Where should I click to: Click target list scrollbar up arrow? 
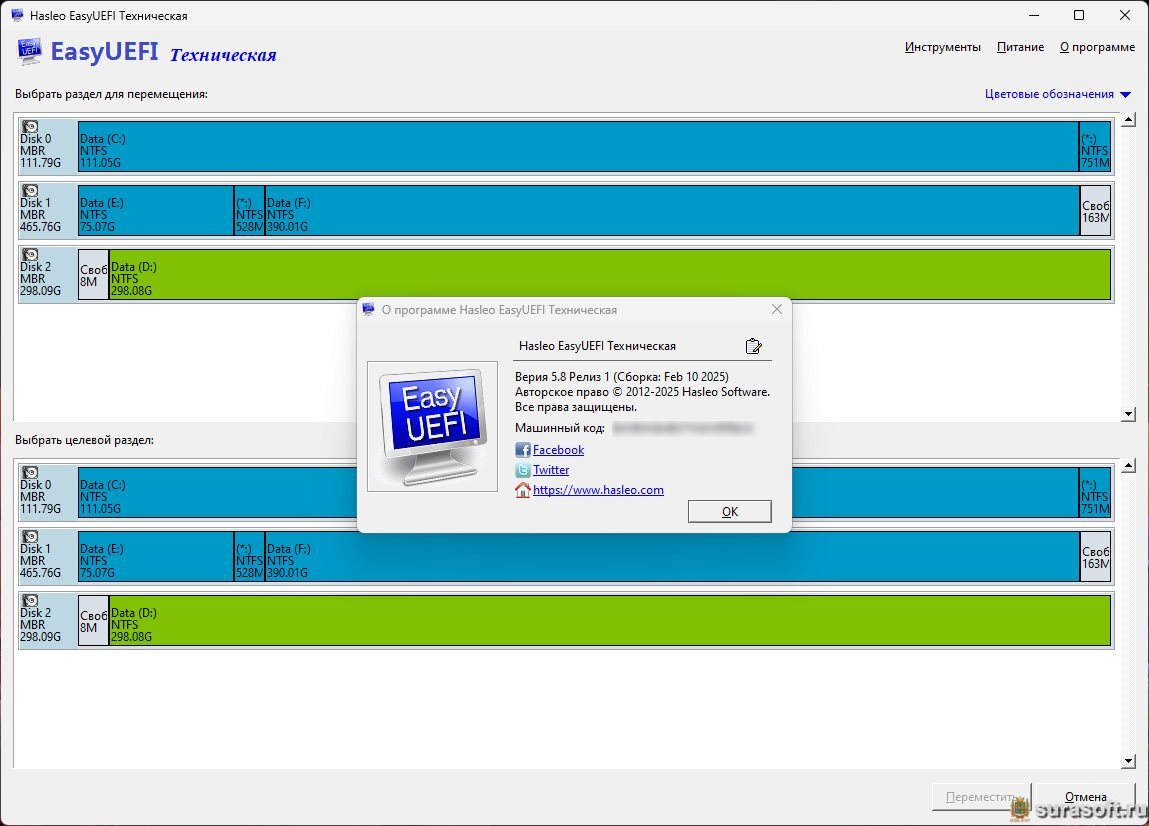(x=1128, y=465)
